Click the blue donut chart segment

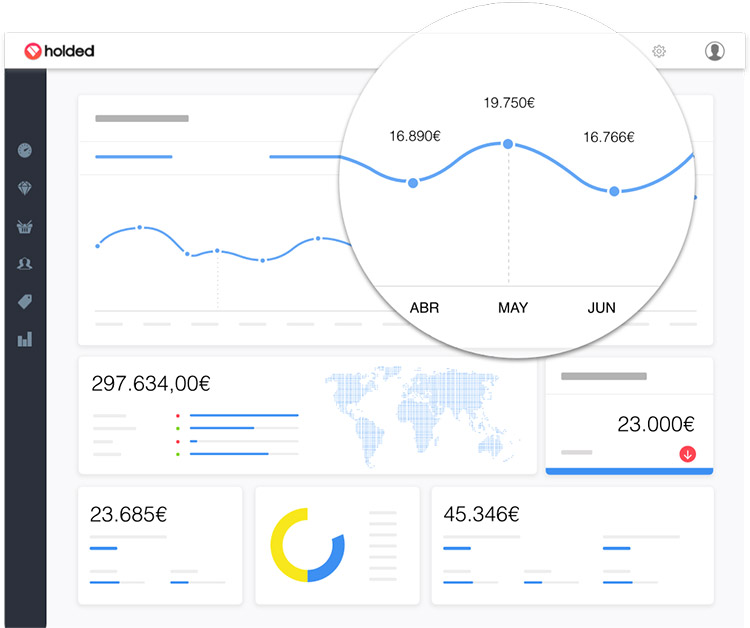click(333, 562)
